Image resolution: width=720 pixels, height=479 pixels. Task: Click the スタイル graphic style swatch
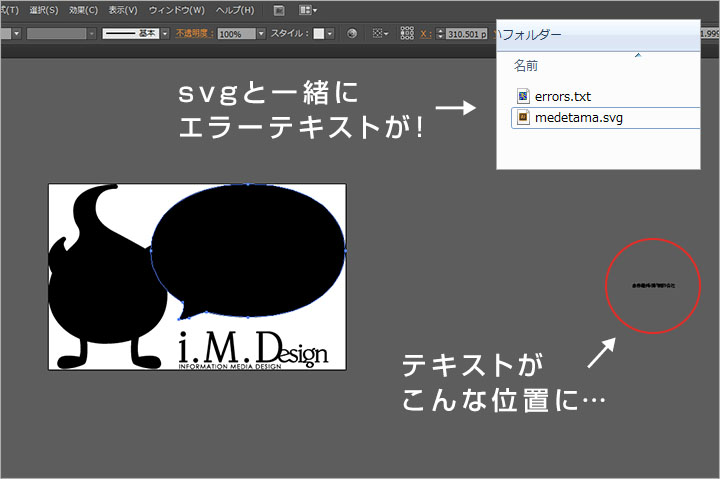319,34
